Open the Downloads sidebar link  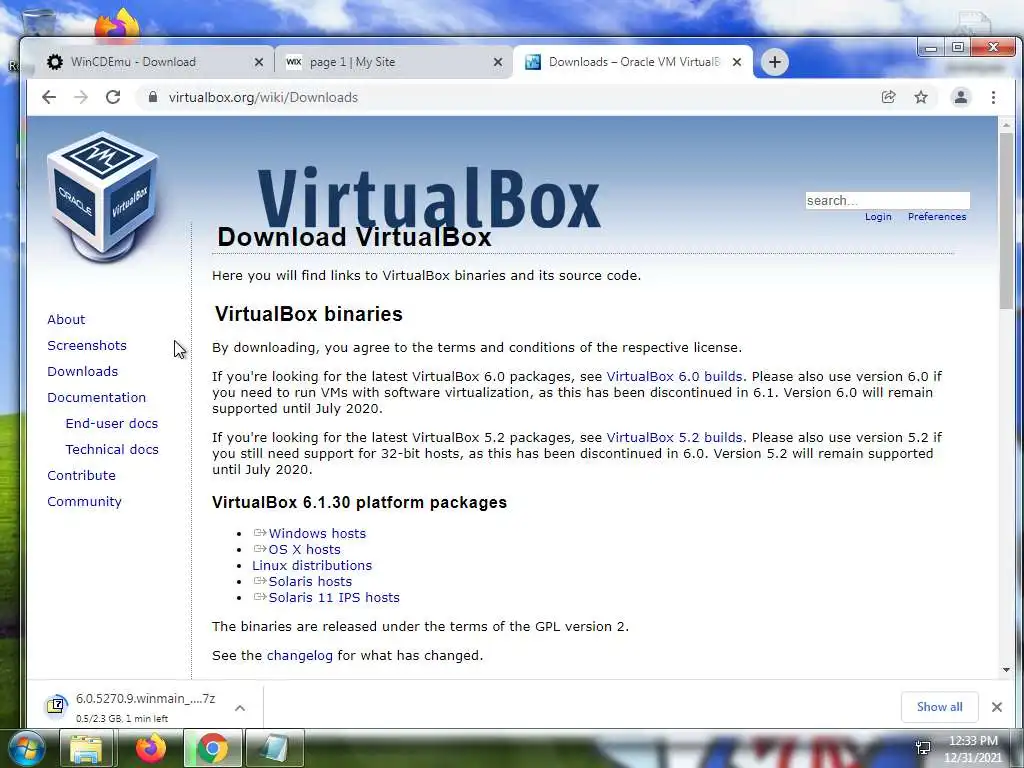(x=82, y=372)
